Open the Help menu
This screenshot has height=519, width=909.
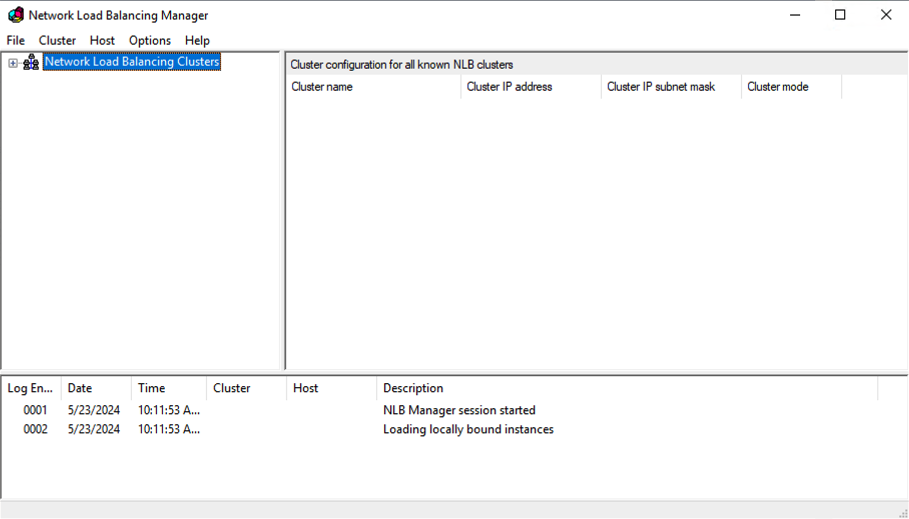click(197, 40)
